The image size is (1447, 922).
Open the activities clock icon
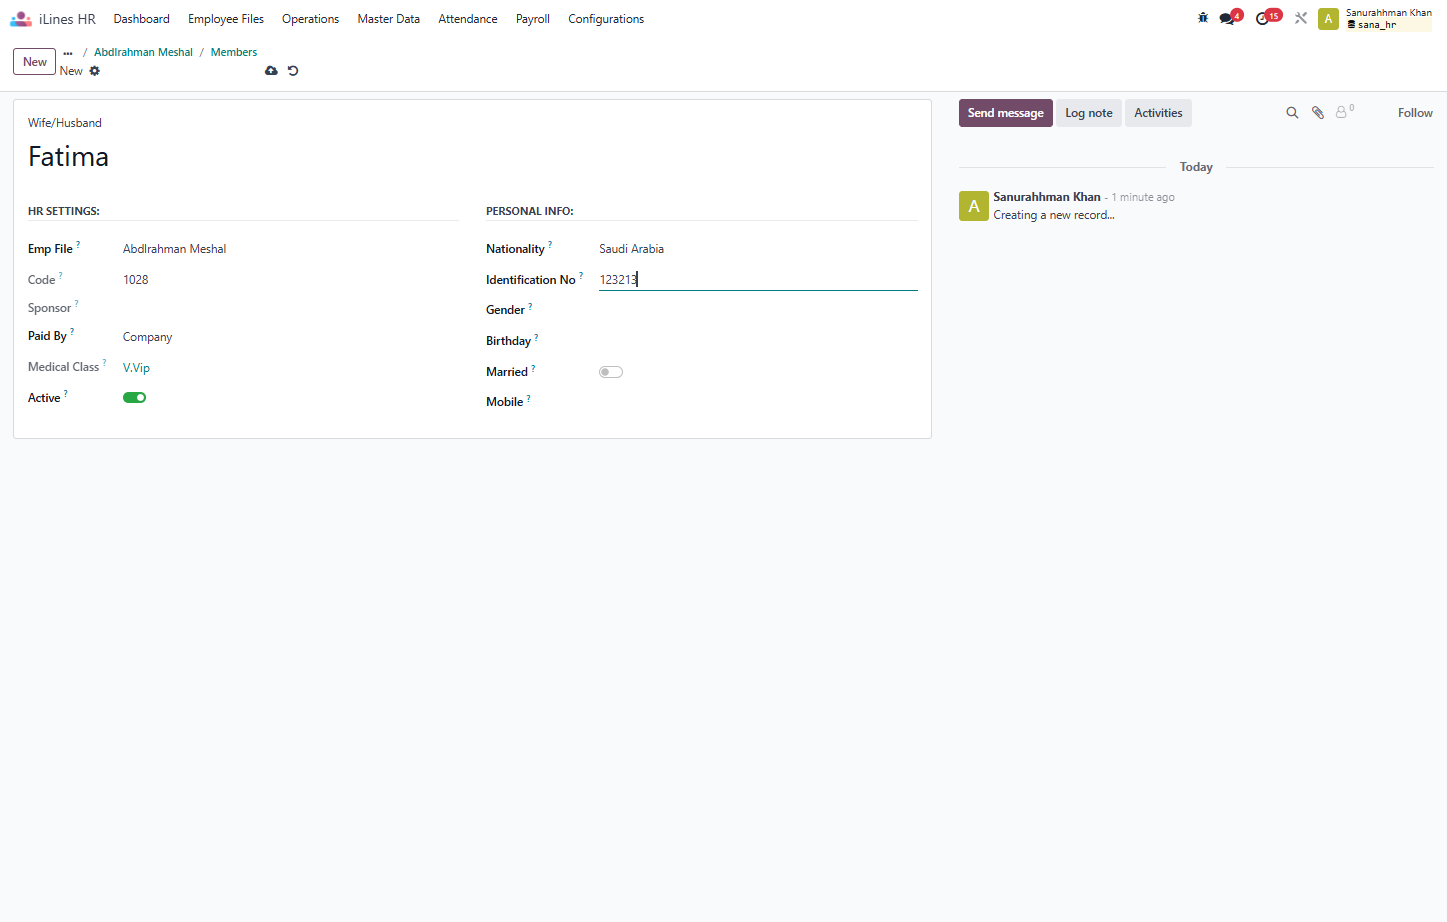point(1264,18)
